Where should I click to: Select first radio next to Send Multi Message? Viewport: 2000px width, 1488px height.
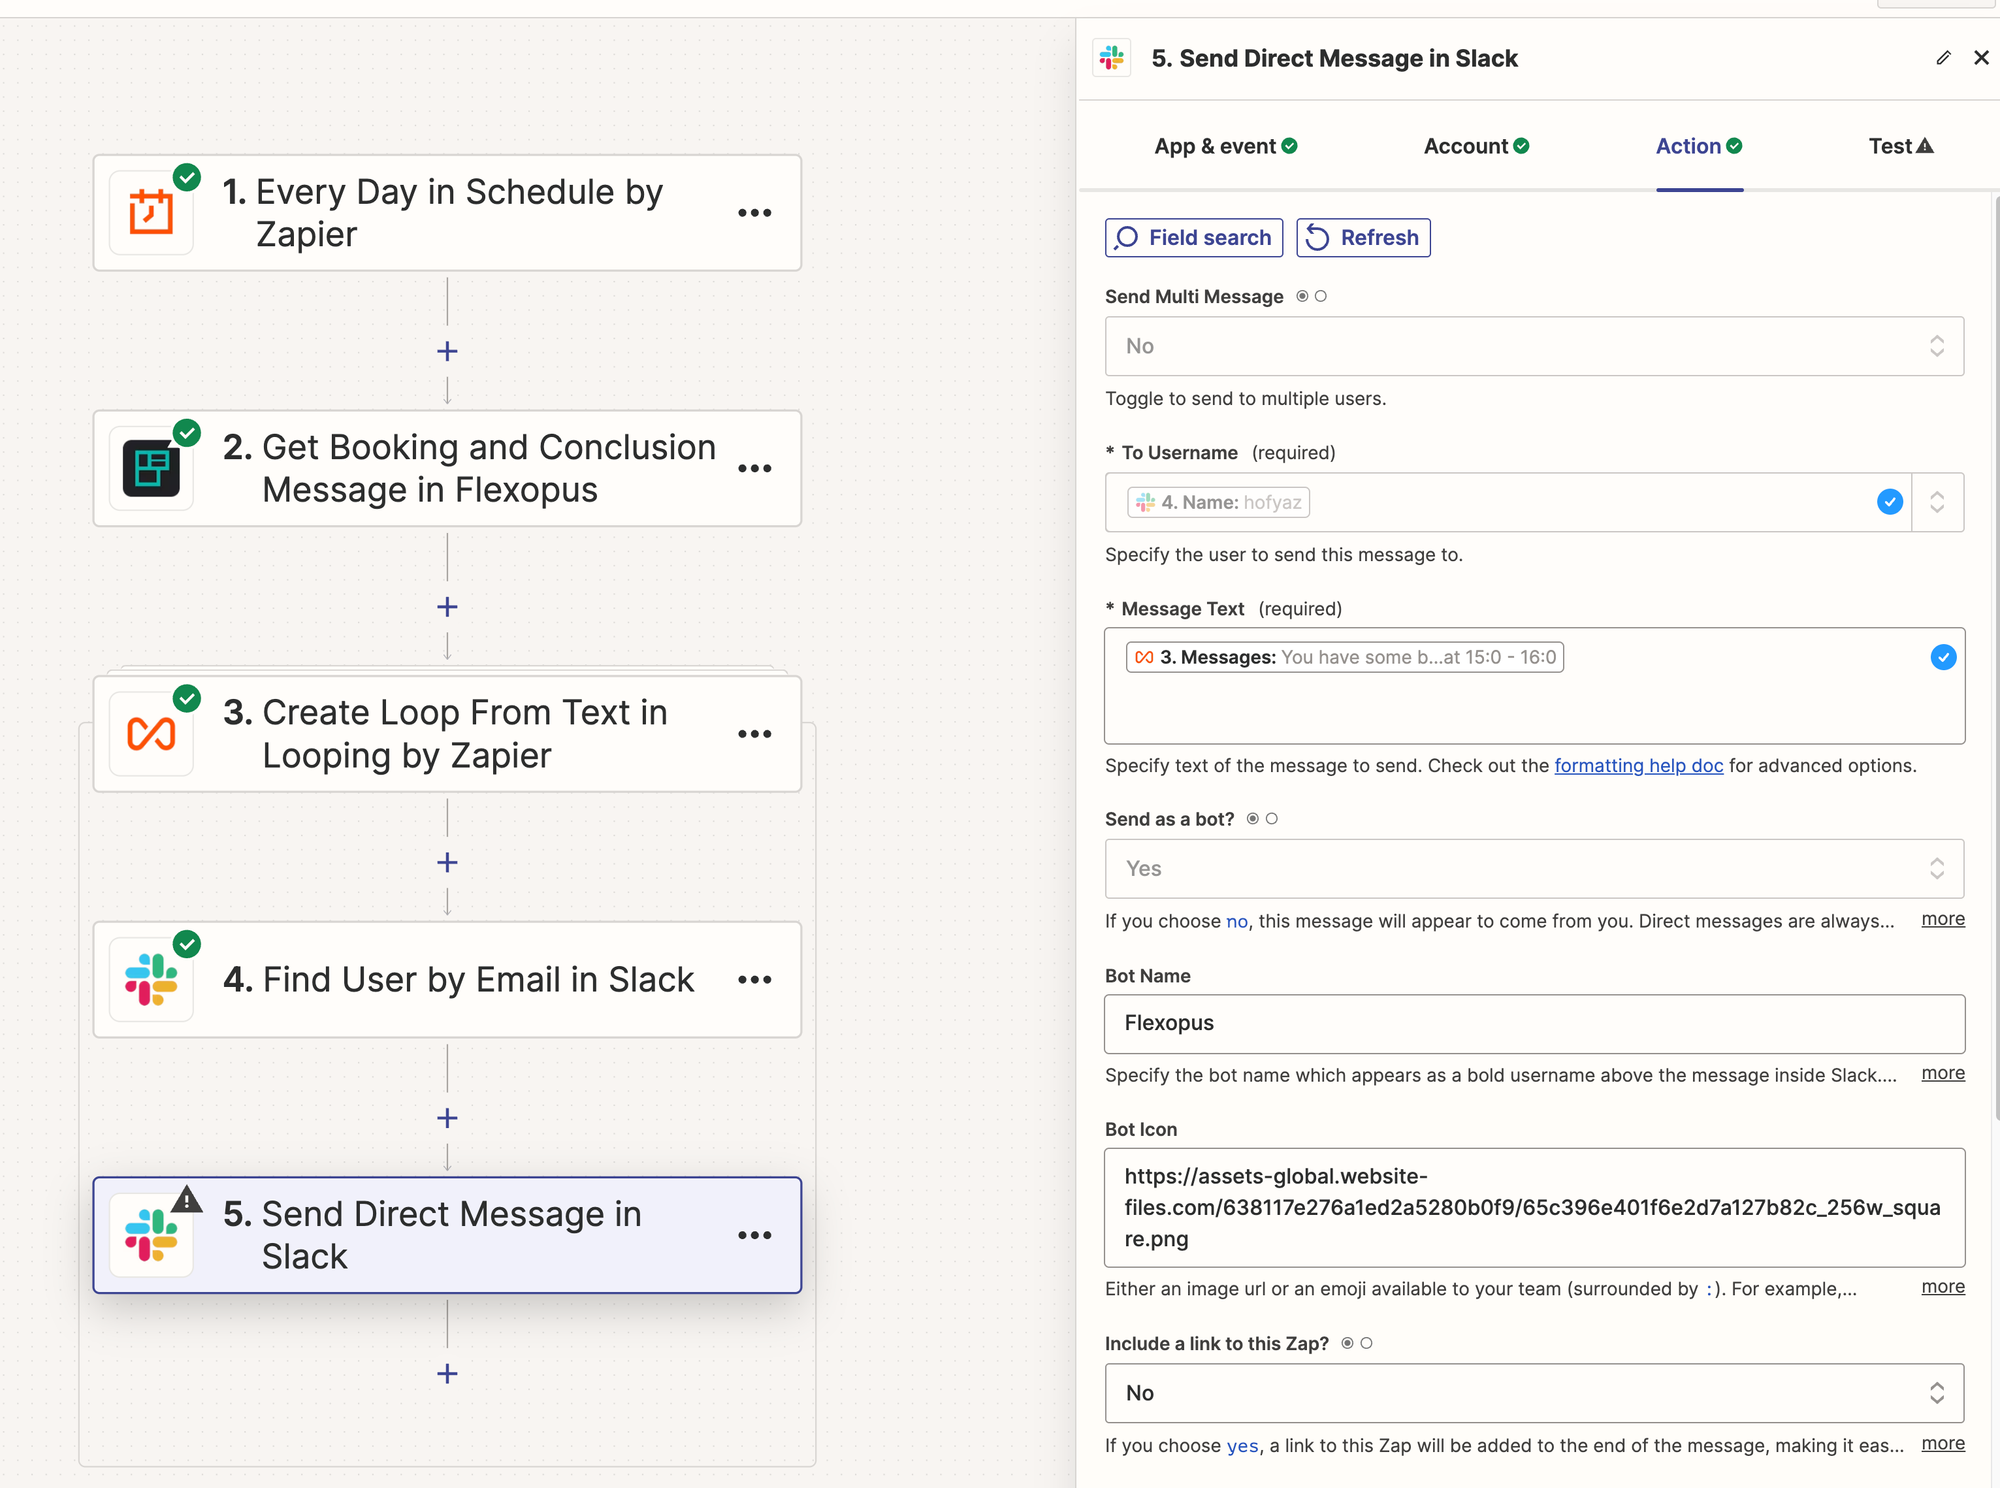1302,296
